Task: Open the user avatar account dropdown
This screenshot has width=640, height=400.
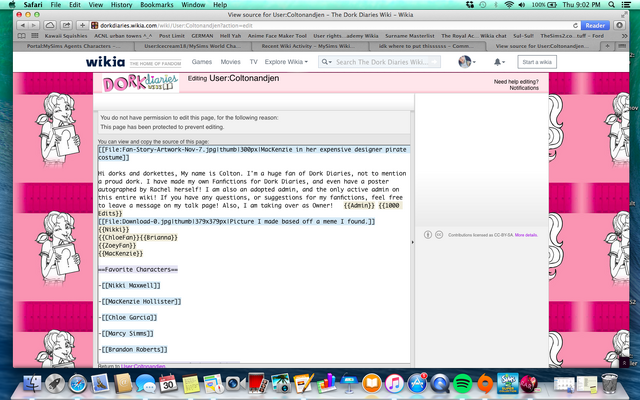Action: pyautogui.click(x=467, y=62)
